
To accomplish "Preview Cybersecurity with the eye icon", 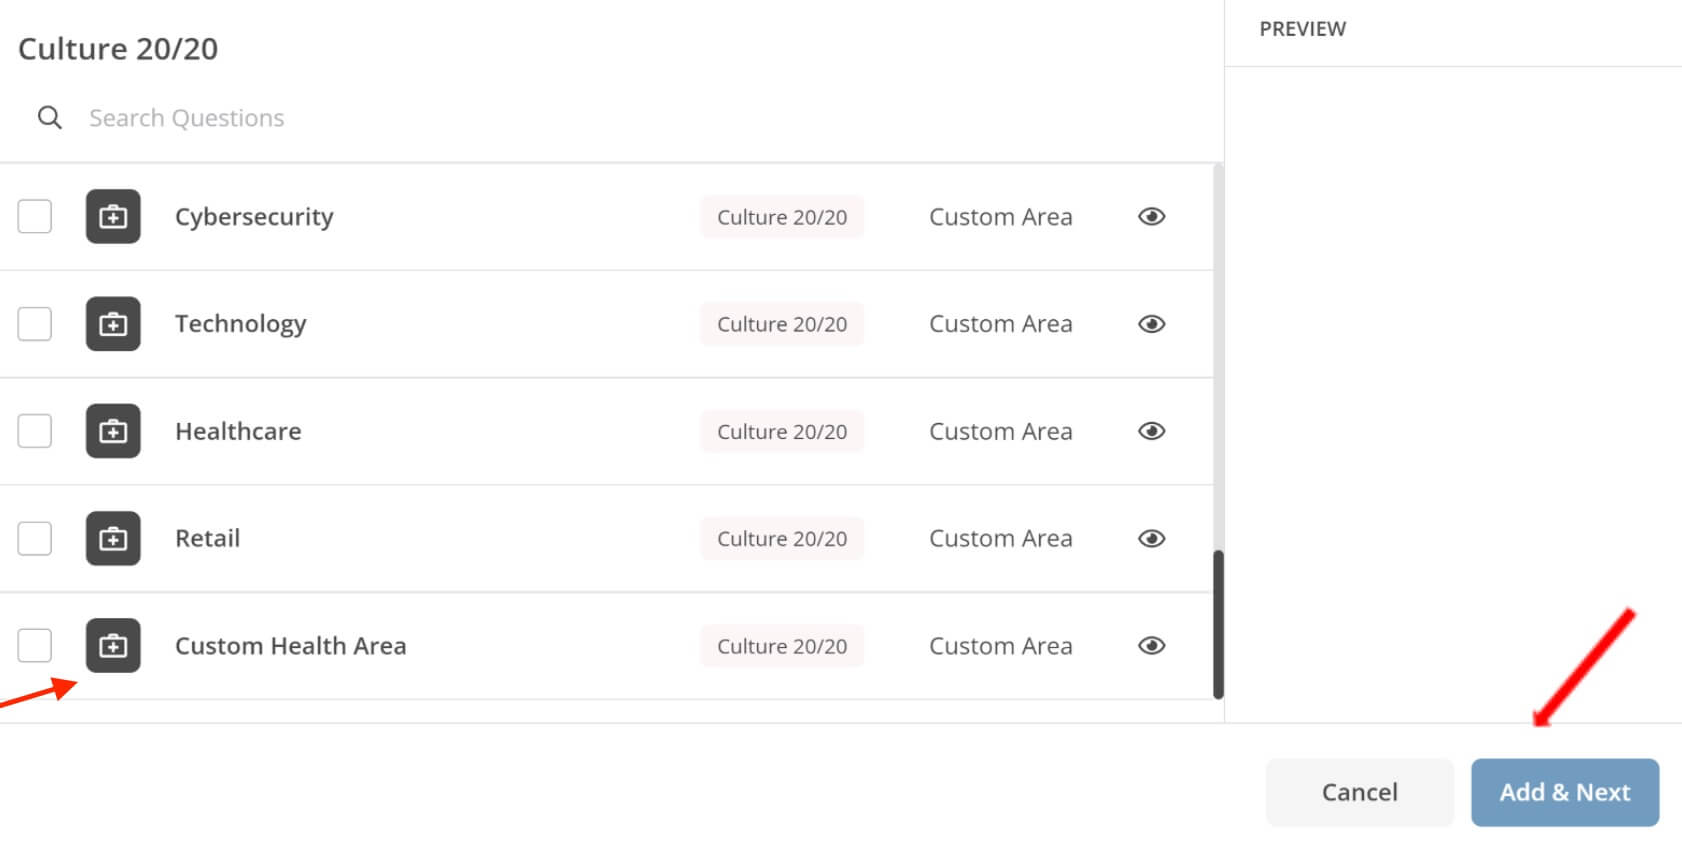I will pyautogui.click(x=1151, y=216).
